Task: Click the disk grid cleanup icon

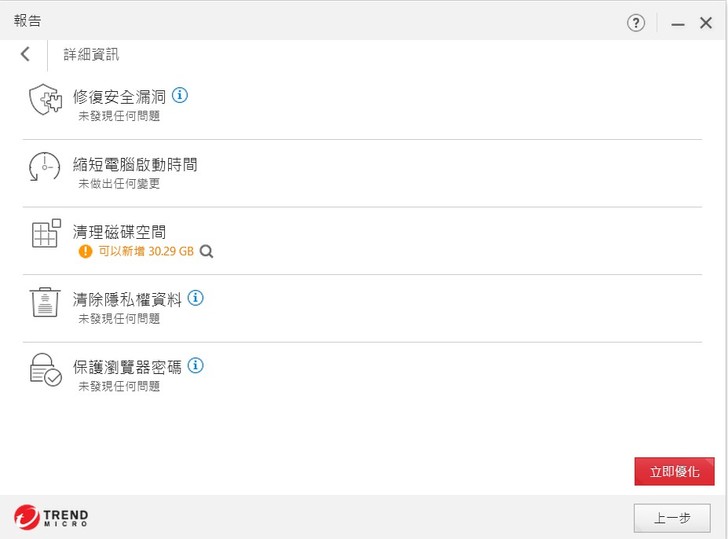Action: click(x=45, y=234)
